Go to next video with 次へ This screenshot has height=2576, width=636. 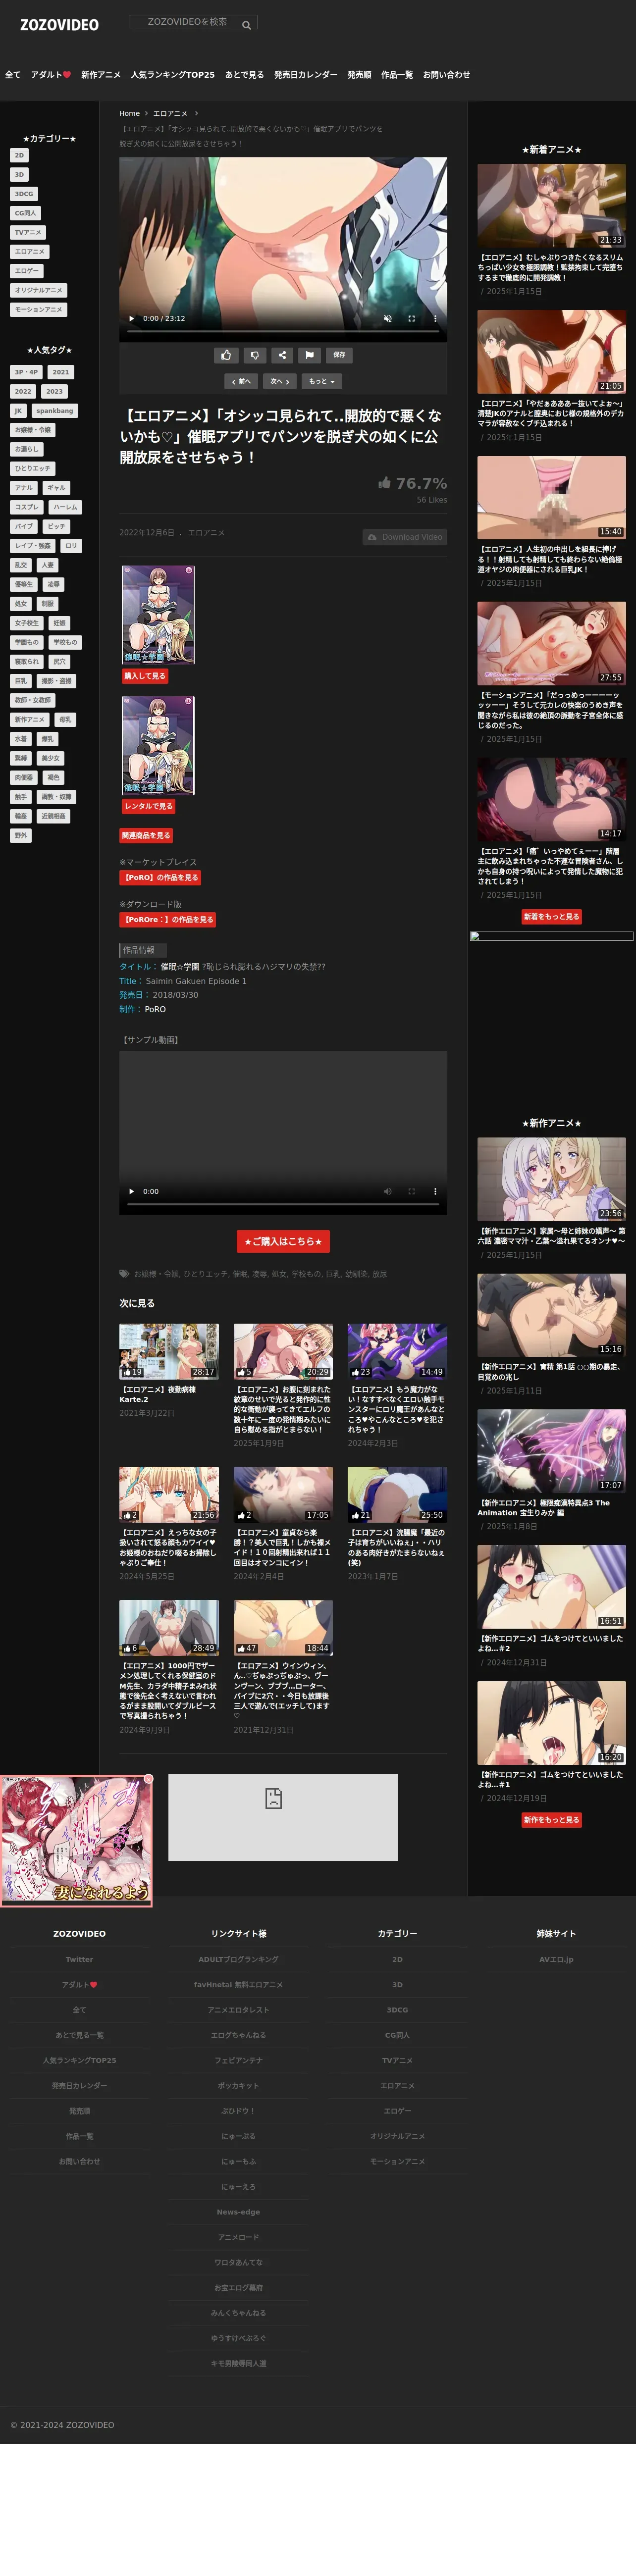tap(280, 382)
